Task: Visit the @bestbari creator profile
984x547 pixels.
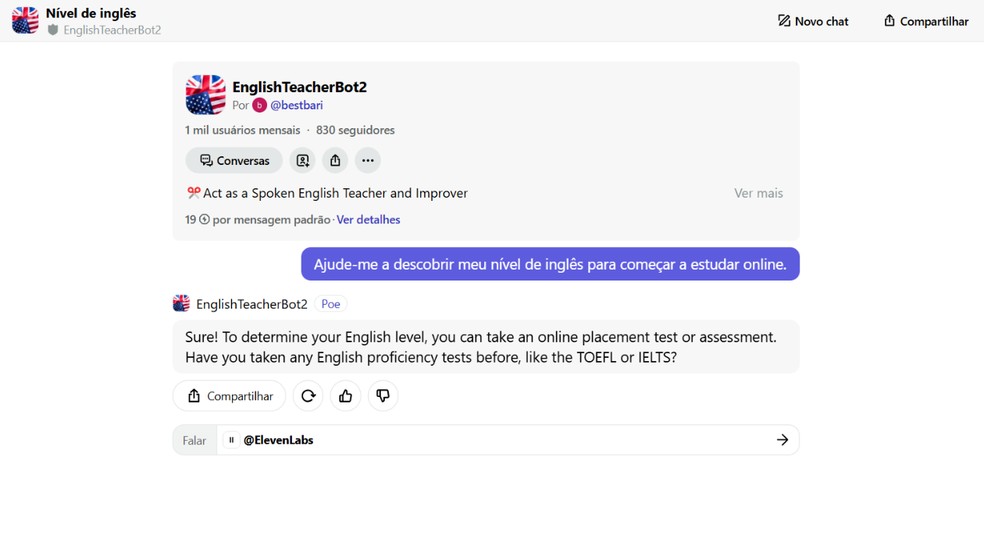Action: coord(296,105)
